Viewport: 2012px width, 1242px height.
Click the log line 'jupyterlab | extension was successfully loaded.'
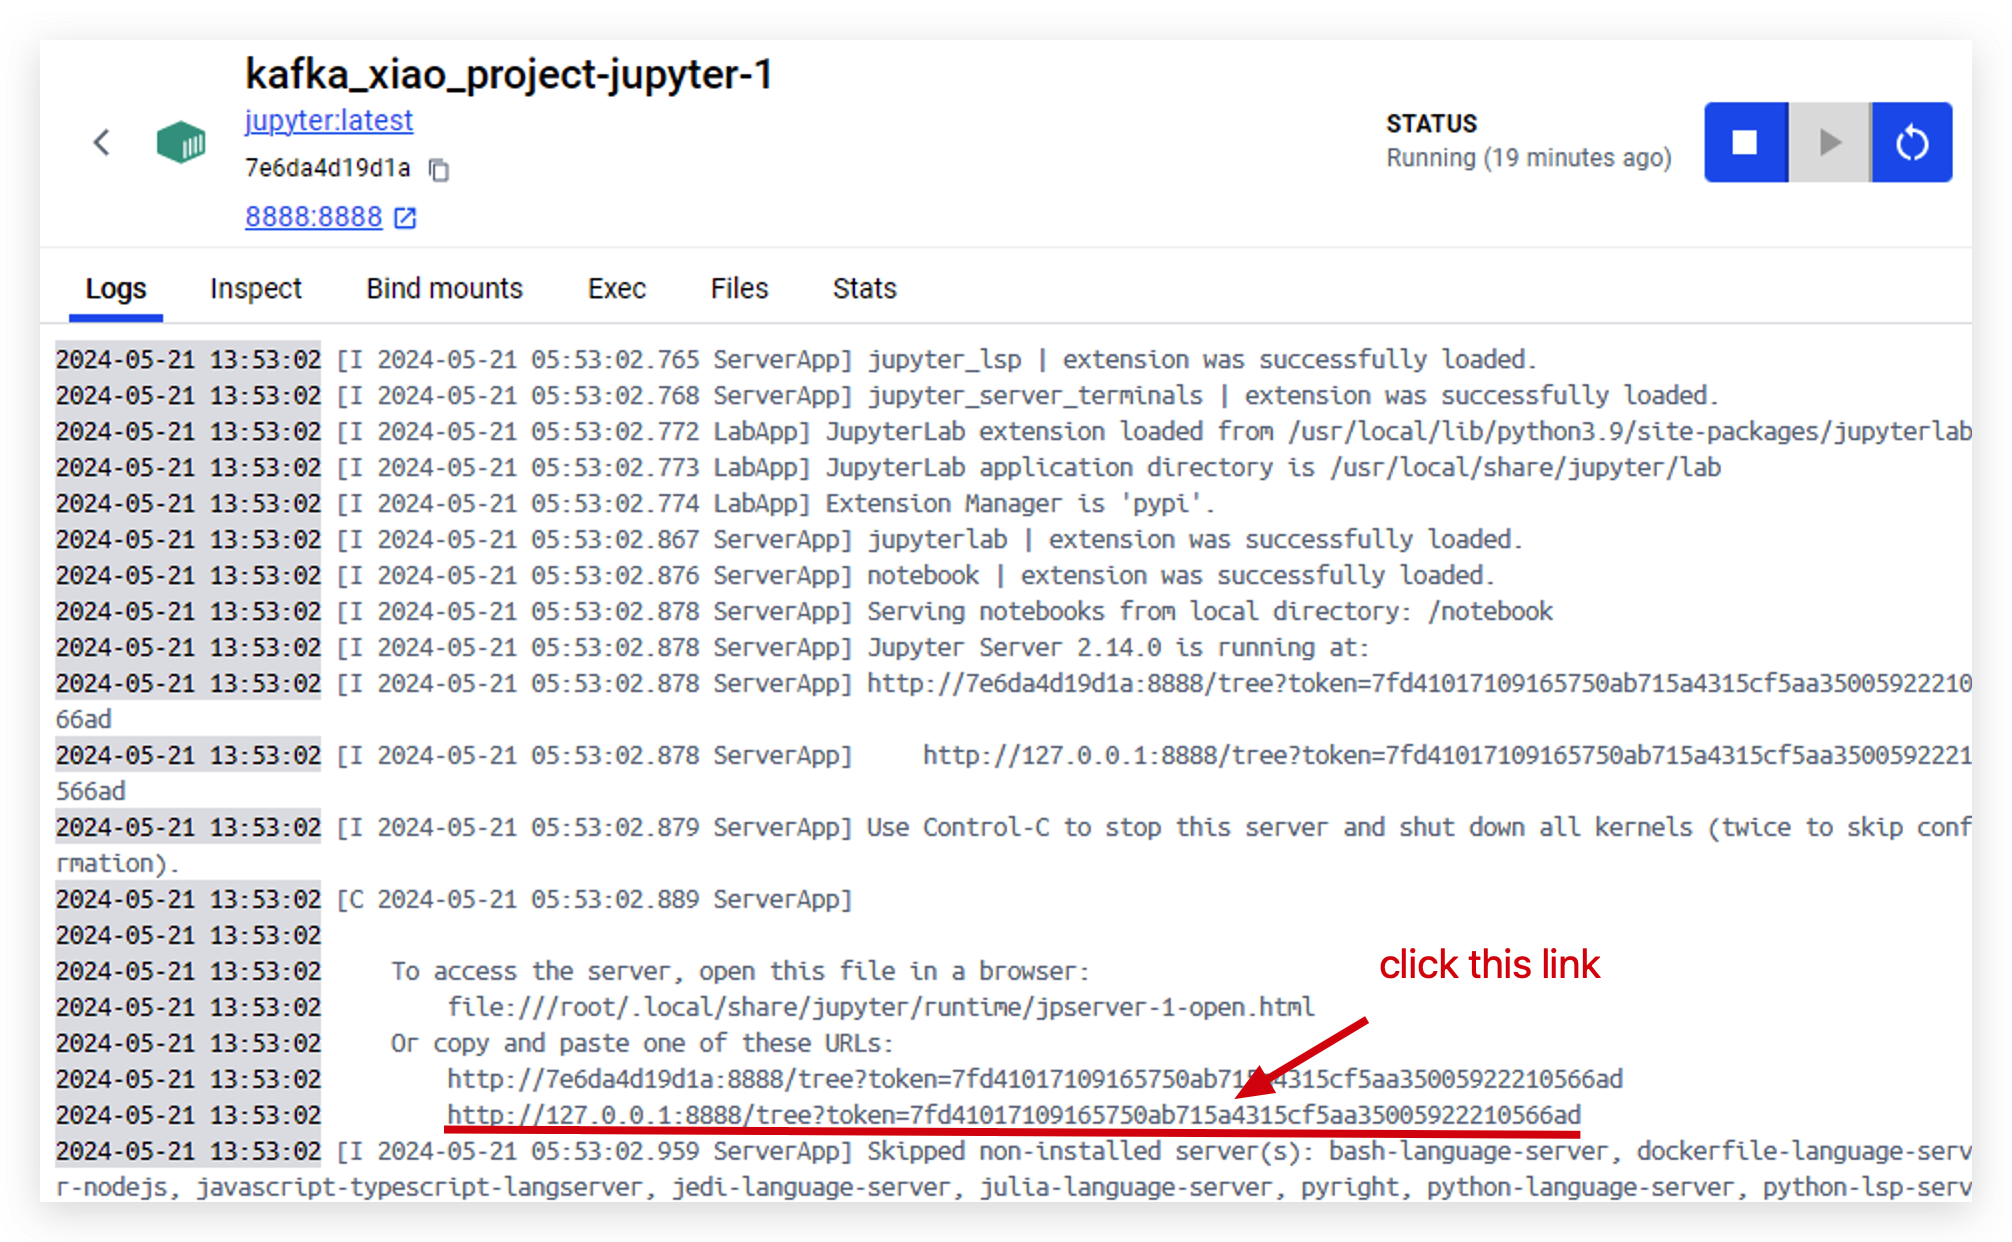tap(1195, 539)
